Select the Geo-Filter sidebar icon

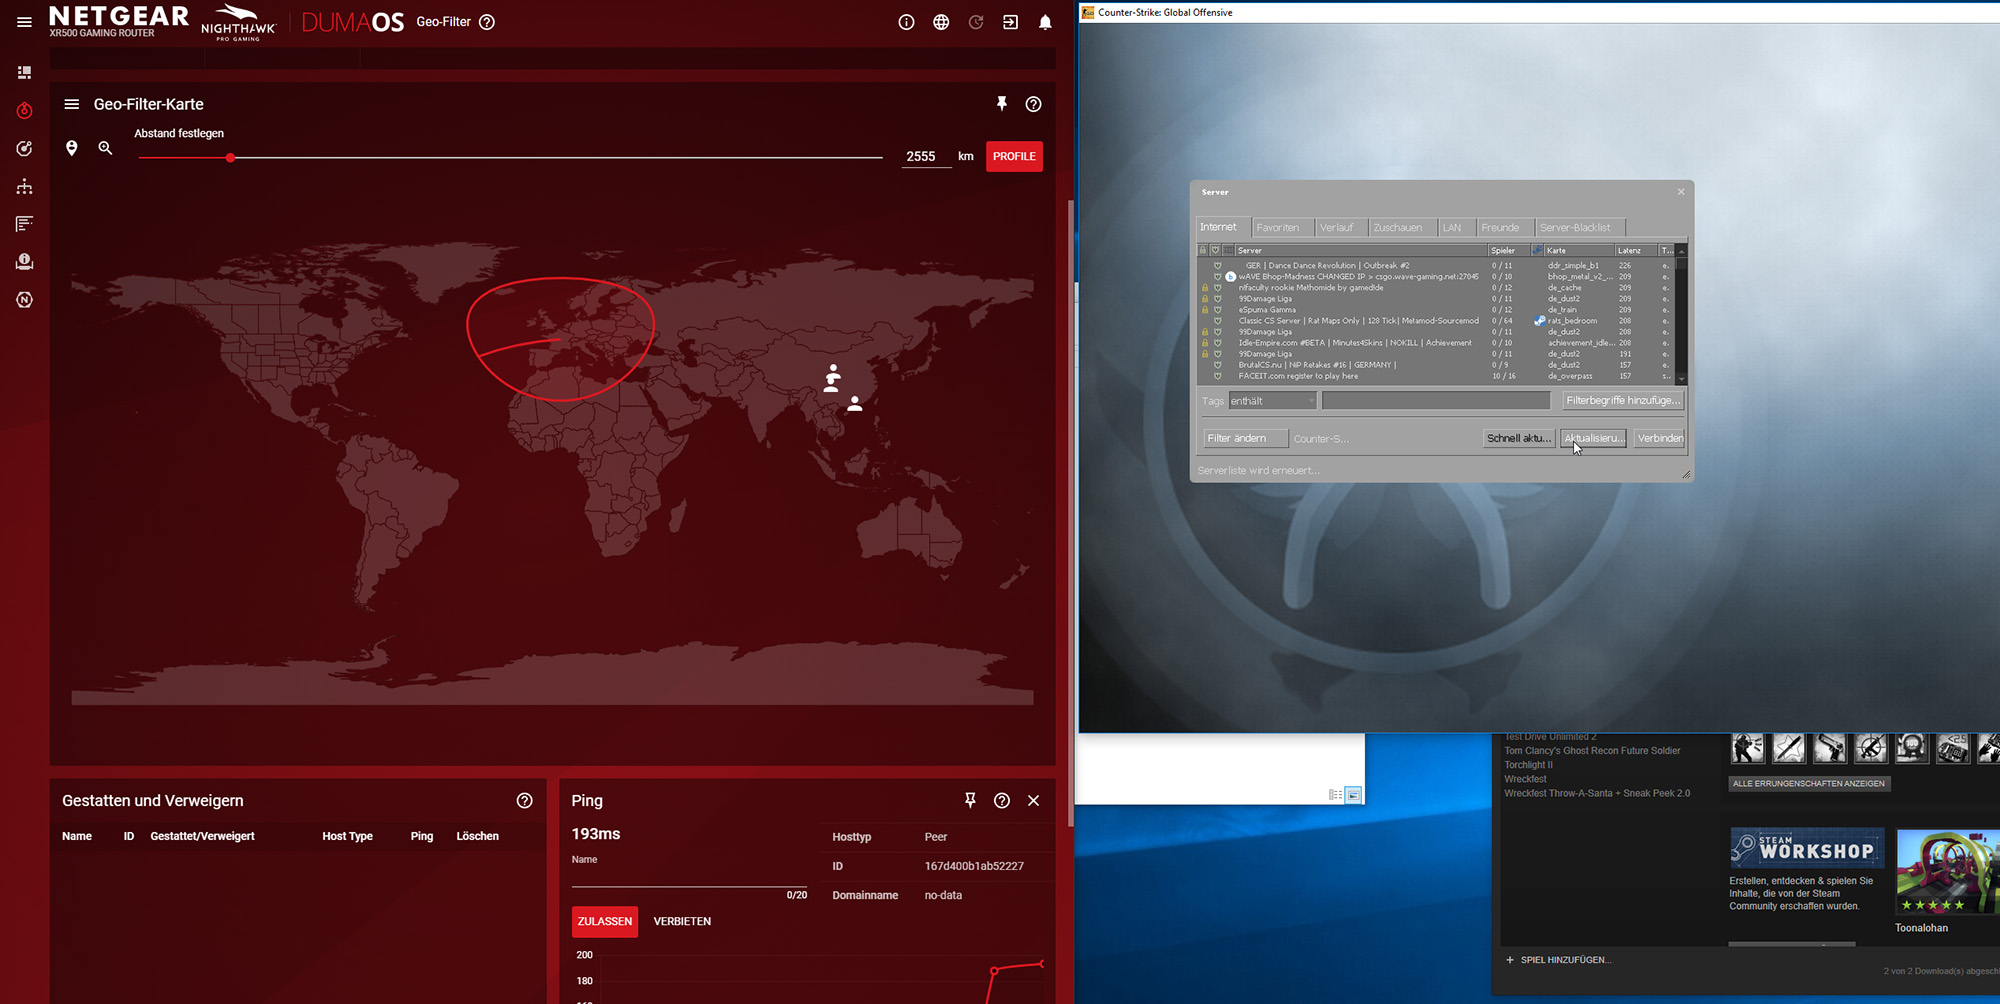(x=24, y=110)
